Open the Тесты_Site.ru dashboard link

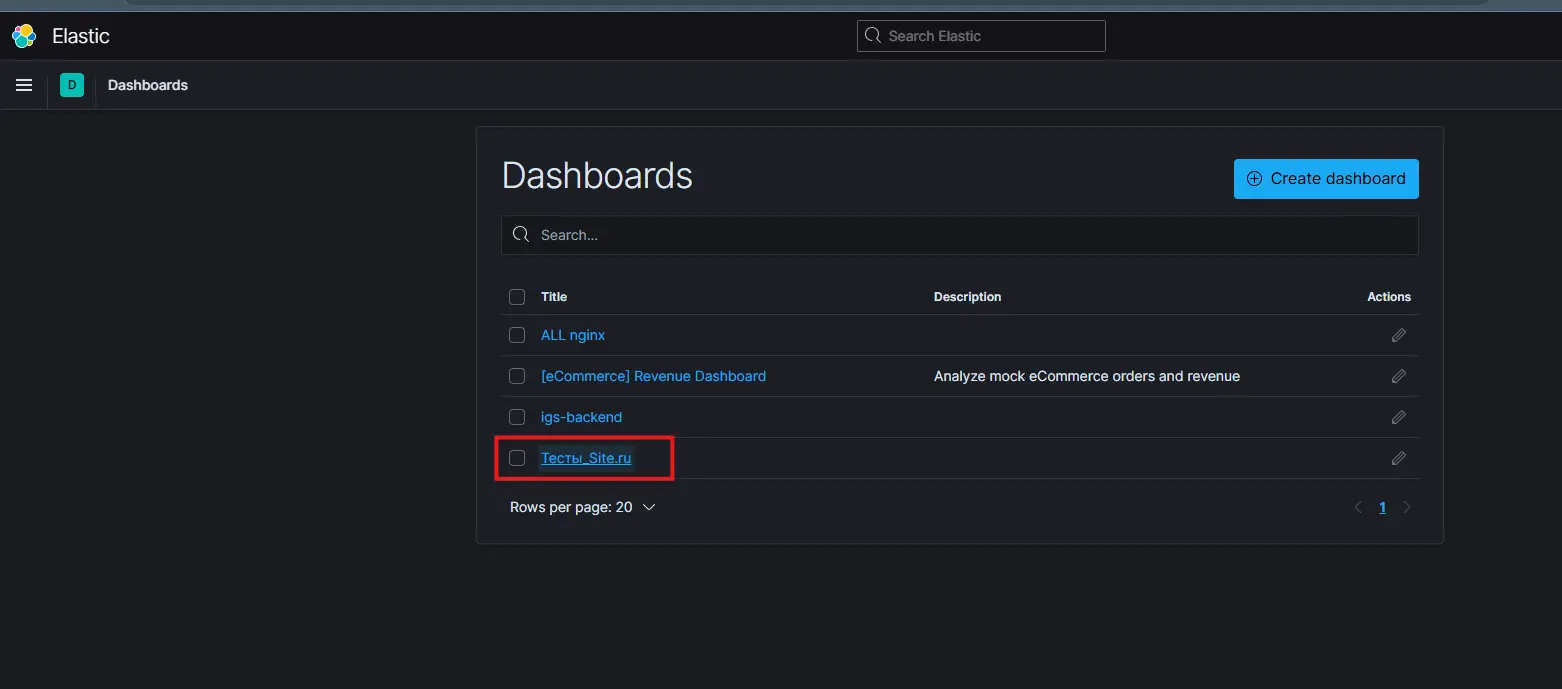click(586, 458)
